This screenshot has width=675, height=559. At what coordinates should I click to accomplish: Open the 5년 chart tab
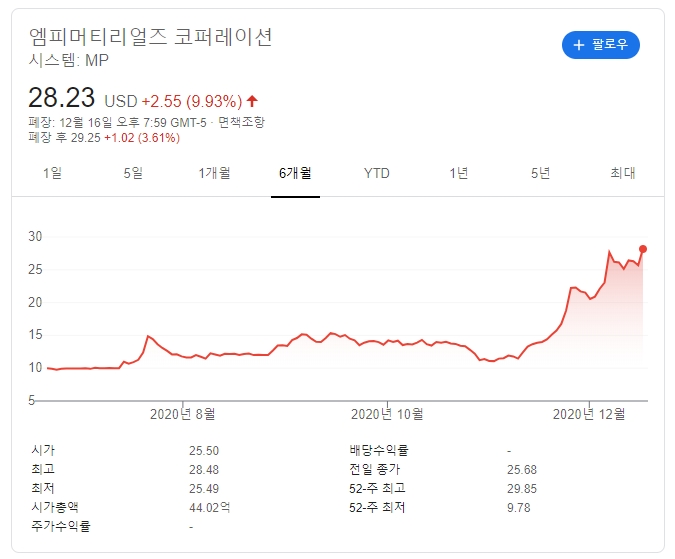(540, 173)
